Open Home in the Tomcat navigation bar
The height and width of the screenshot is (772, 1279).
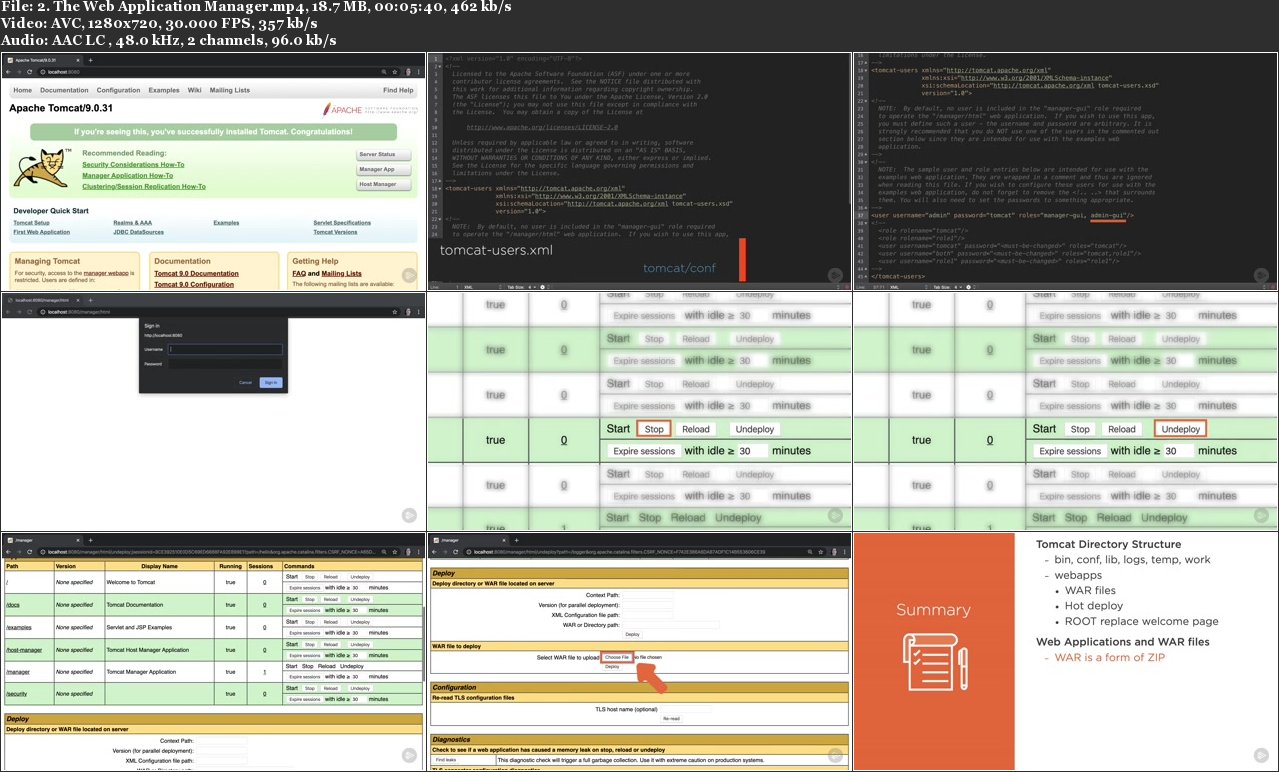coord(23,90)
